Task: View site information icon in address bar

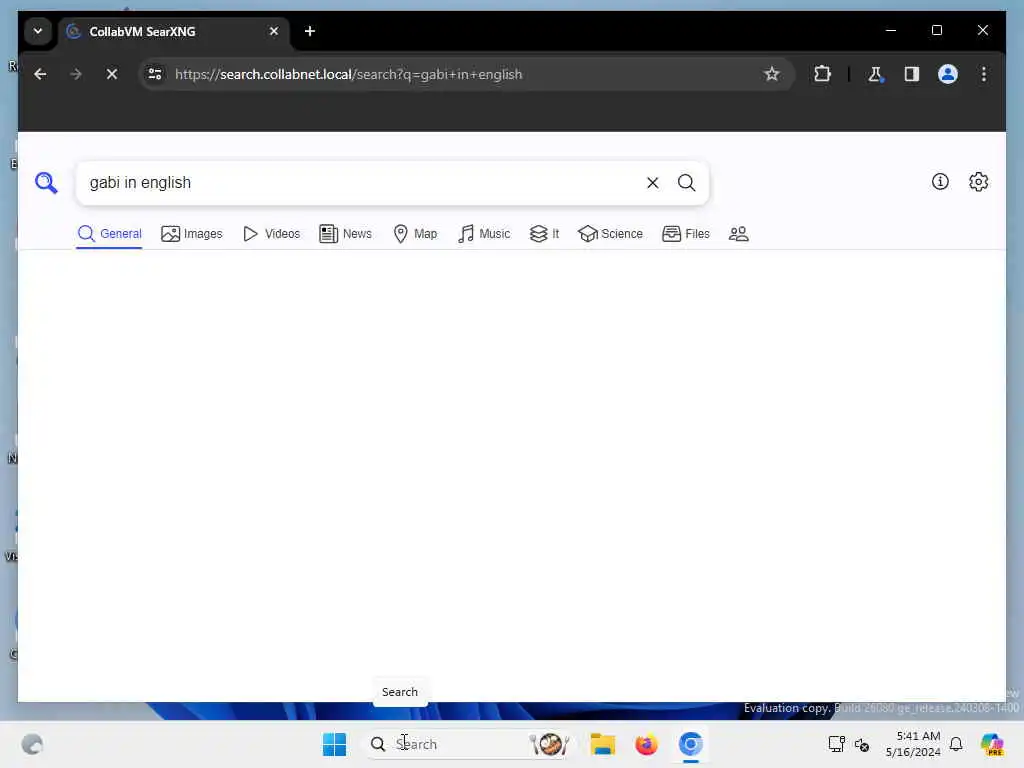Action: [155, 74]
